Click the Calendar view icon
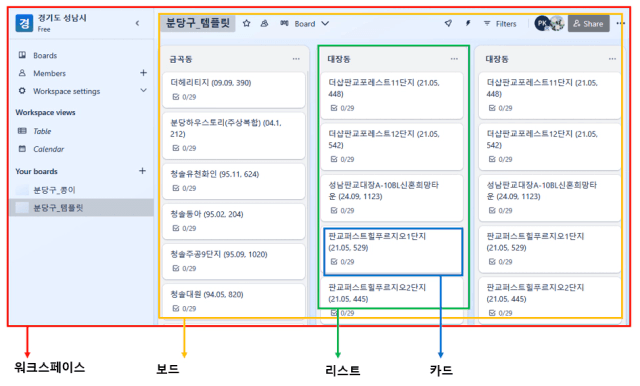 [x=22, y=149]
